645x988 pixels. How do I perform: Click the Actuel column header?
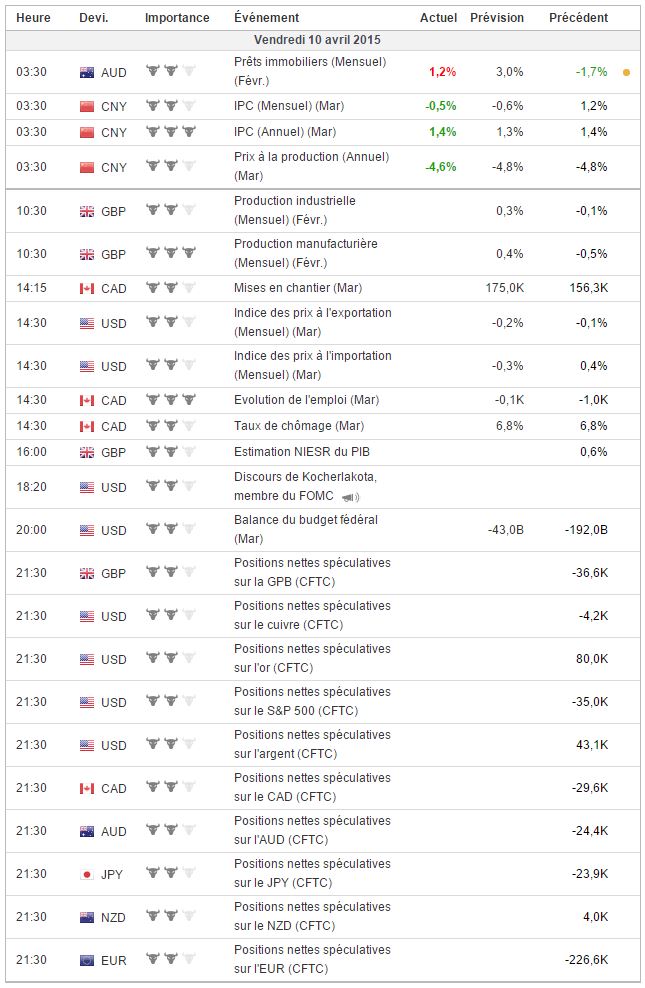pyautogui.click(x=438, y=18)
